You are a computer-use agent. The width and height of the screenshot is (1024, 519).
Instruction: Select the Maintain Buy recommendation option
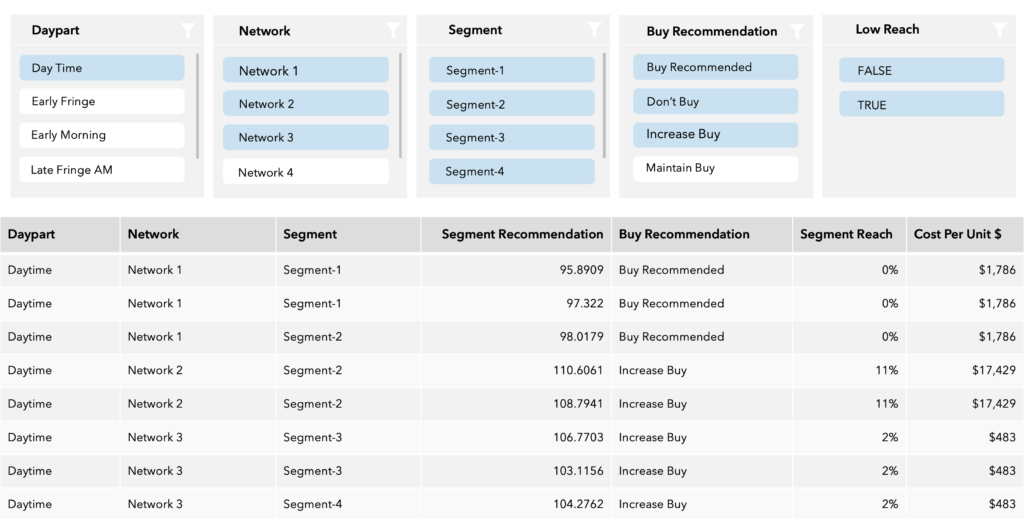[716, 168]
